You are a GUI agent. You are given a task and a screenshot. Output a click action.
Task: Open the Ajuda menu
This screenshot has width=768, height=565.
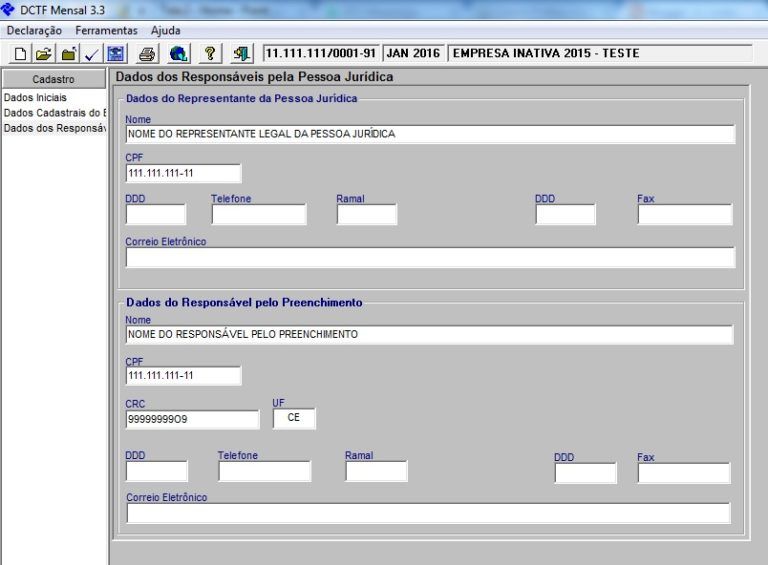(165, 31)
